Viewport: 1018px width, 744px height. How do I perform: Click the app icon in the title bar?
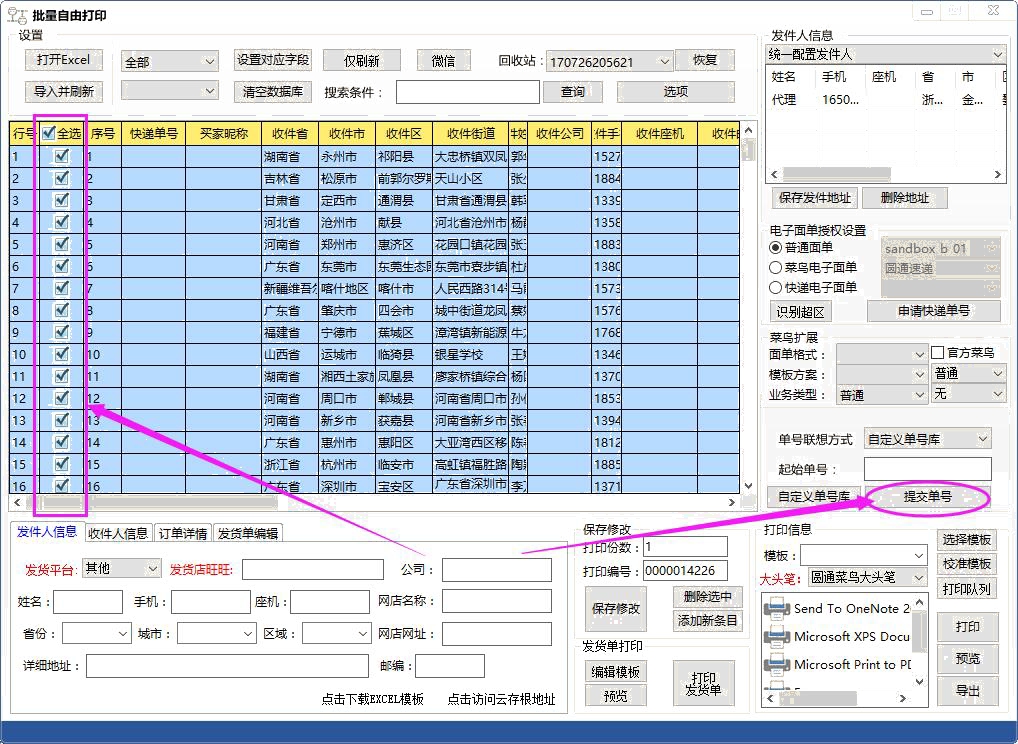[17, 15]
